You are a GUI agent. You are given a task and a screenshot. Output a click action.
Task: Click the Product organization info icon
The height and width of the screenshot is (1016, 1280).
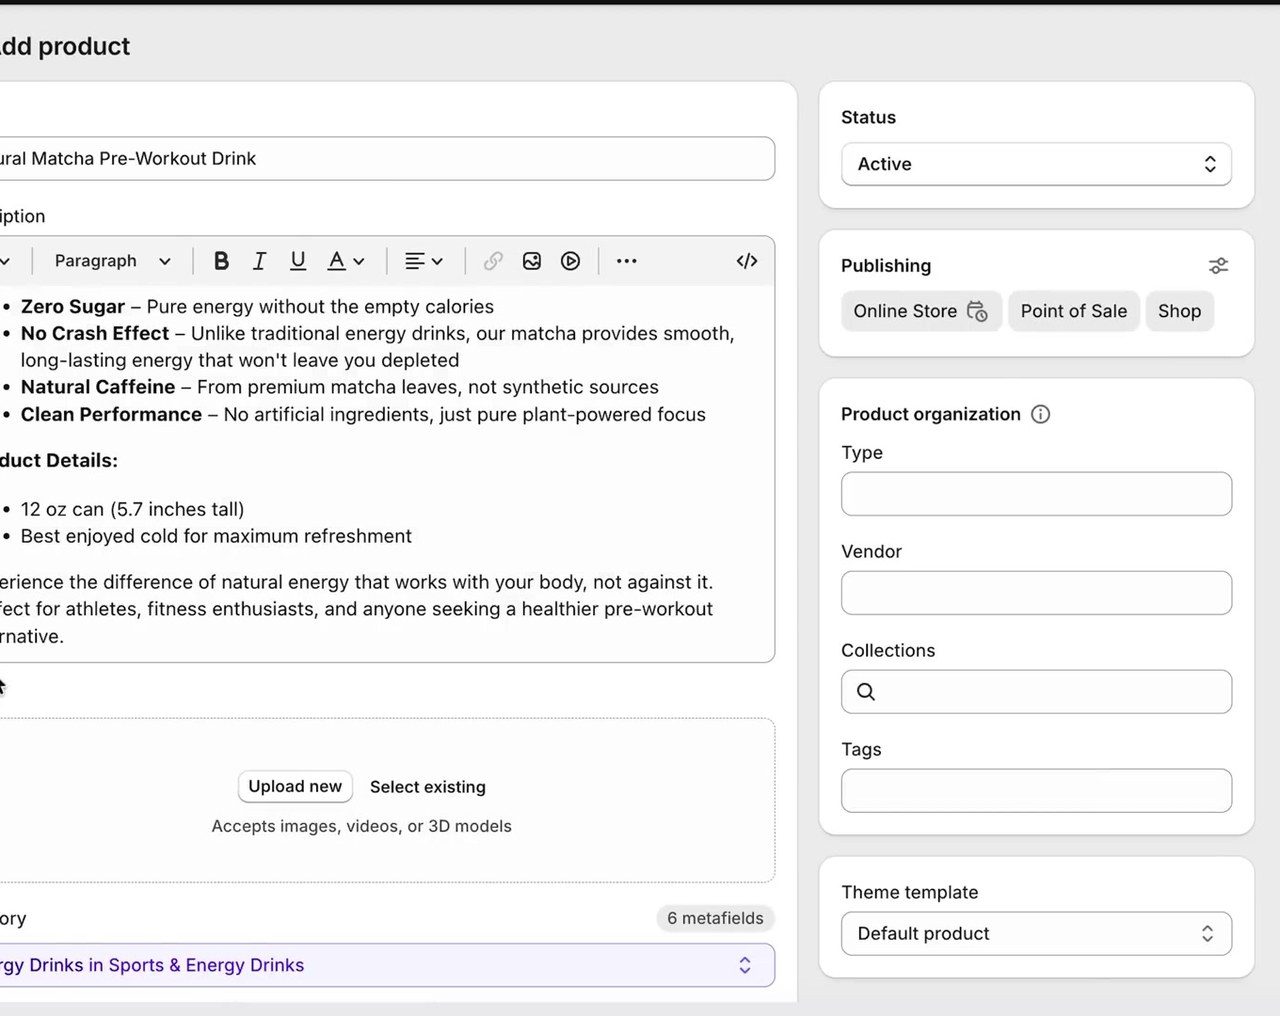tap(1040, 414)
